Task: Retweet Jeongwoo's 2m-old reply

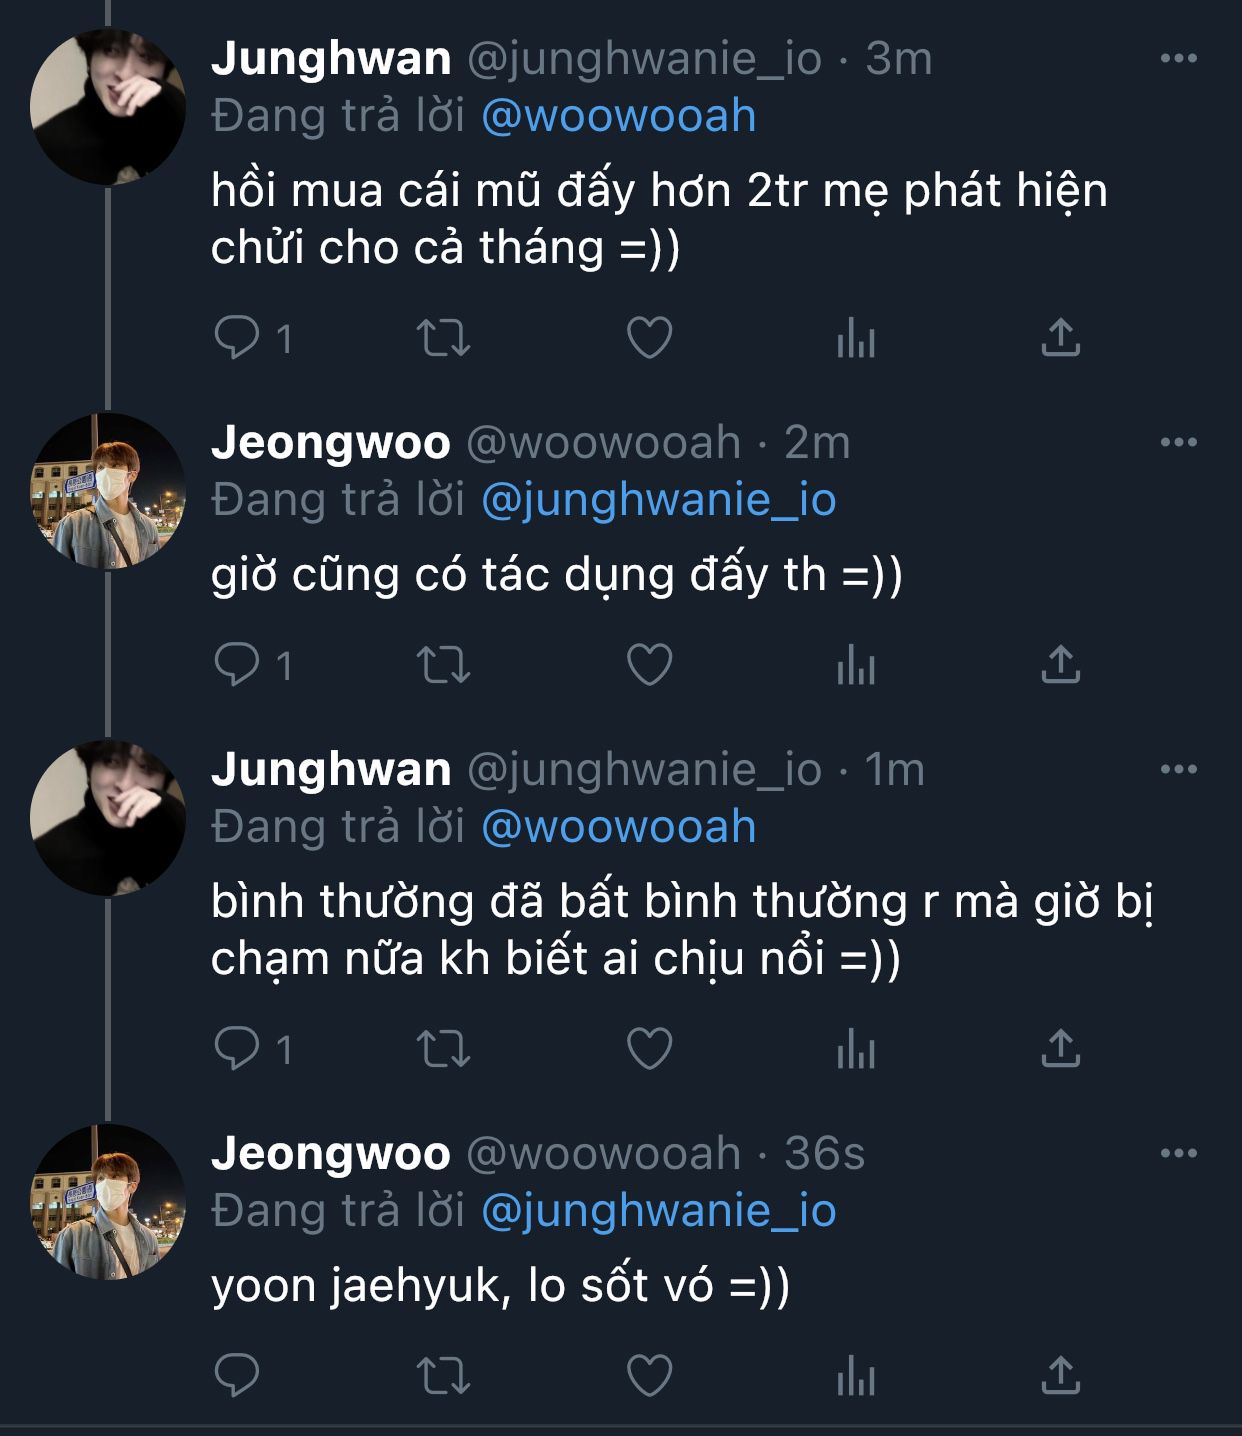Action: point(443,665)
